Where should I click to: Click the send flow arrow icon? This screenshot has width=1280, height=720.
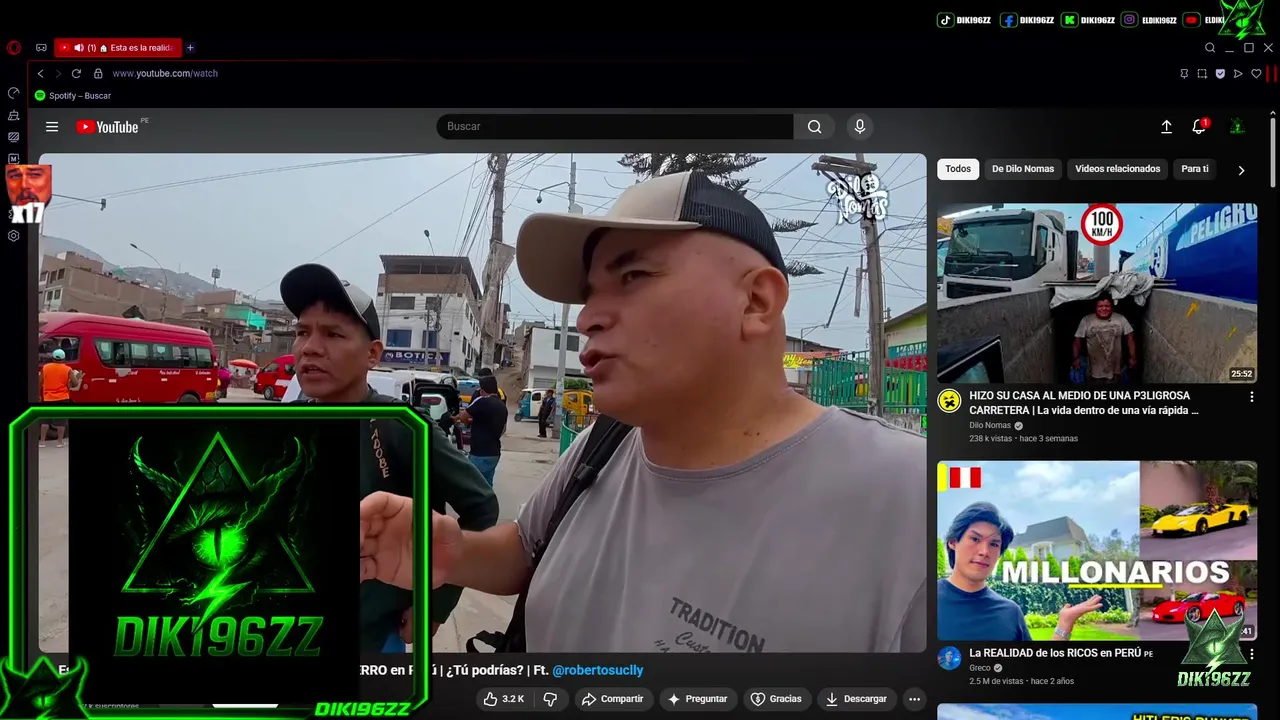[x=1238, y=73]
